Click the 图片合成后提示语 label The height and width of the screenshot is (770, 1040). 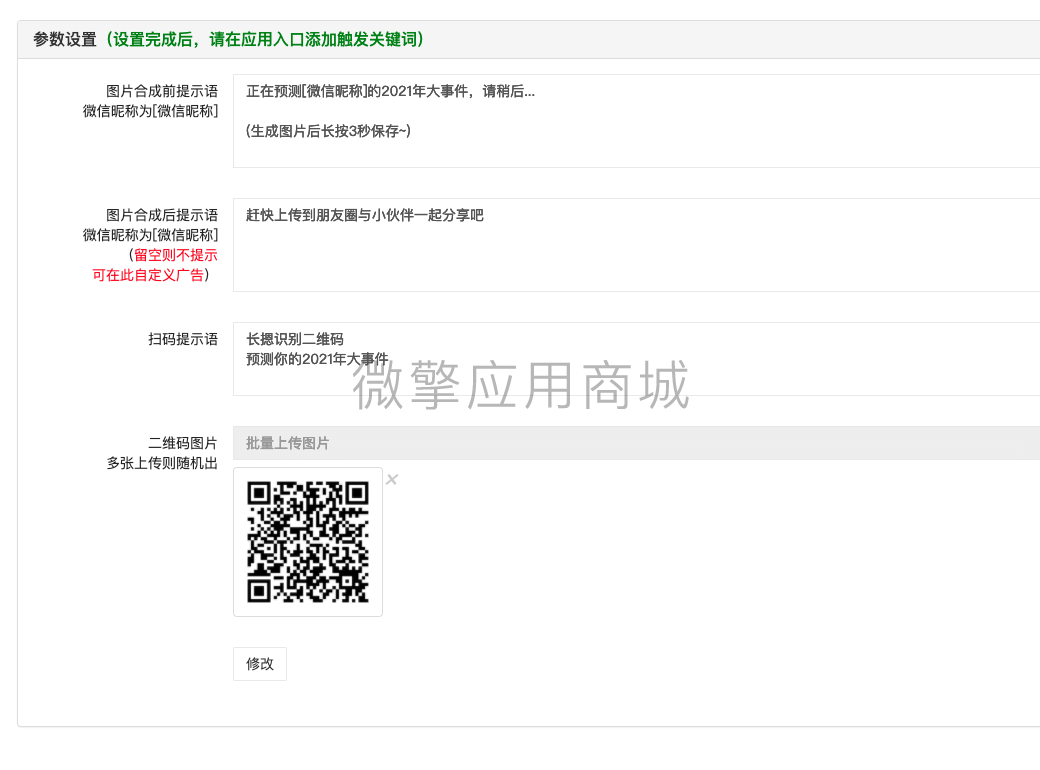(162, 215)
